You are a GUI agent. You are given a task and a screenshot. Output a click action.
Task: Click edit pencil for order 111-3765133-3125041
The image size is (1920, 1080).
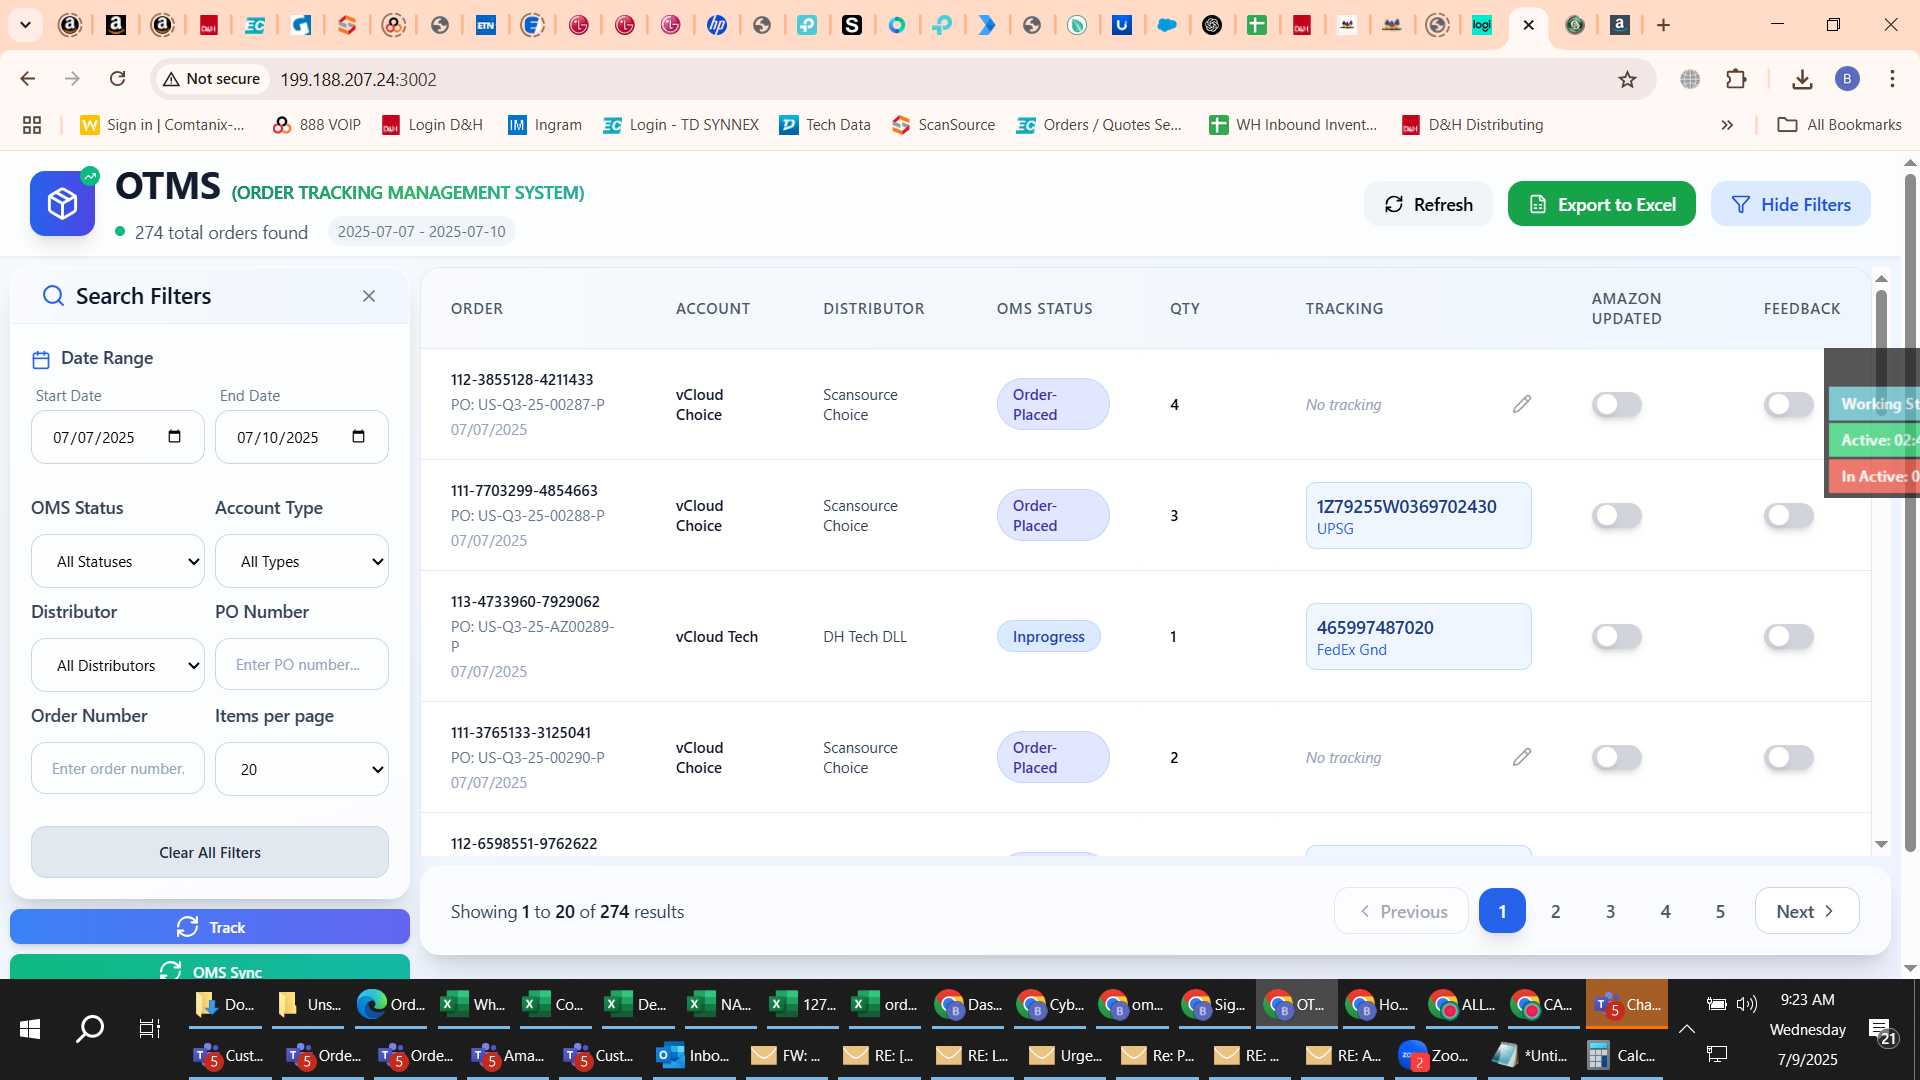1521,757
